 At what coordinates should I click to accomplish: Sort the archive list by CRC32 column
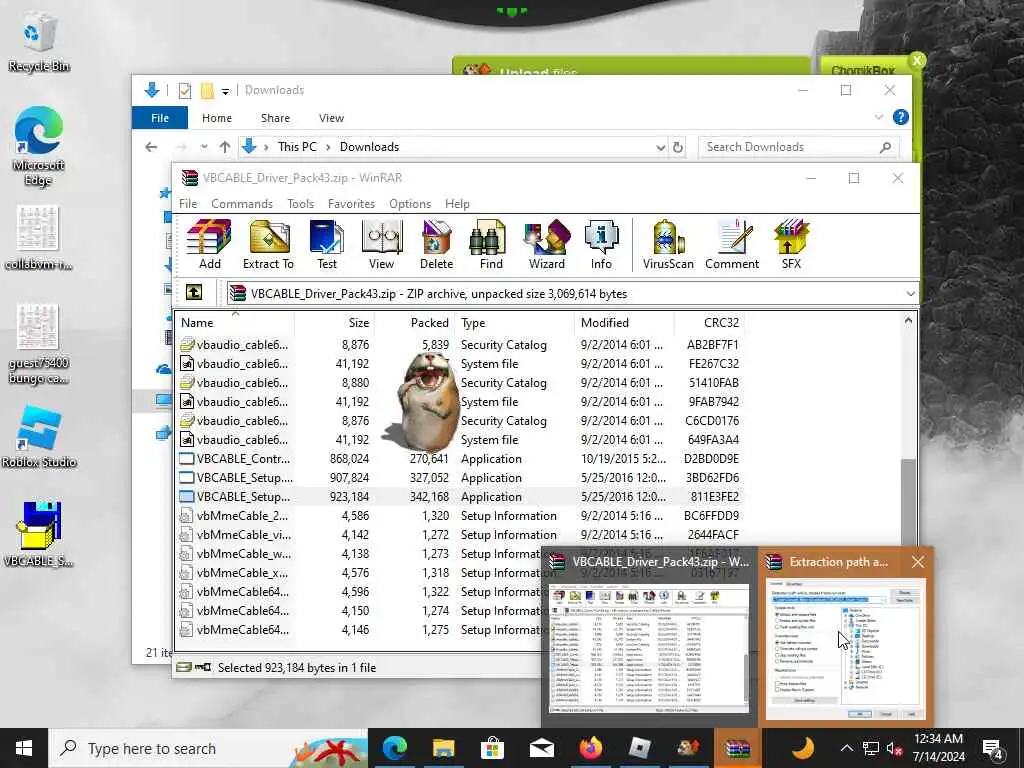point(709,323)
